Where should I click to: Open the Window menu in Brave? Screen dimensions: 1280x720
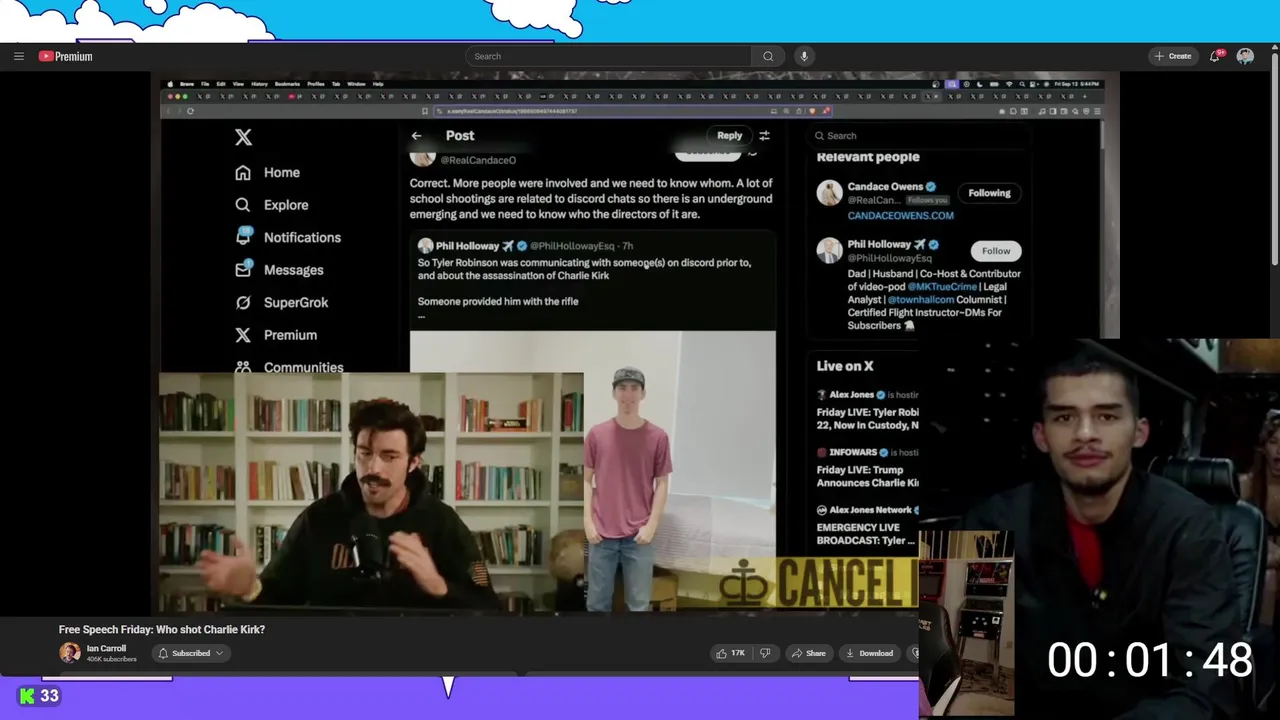click(356, 84)
